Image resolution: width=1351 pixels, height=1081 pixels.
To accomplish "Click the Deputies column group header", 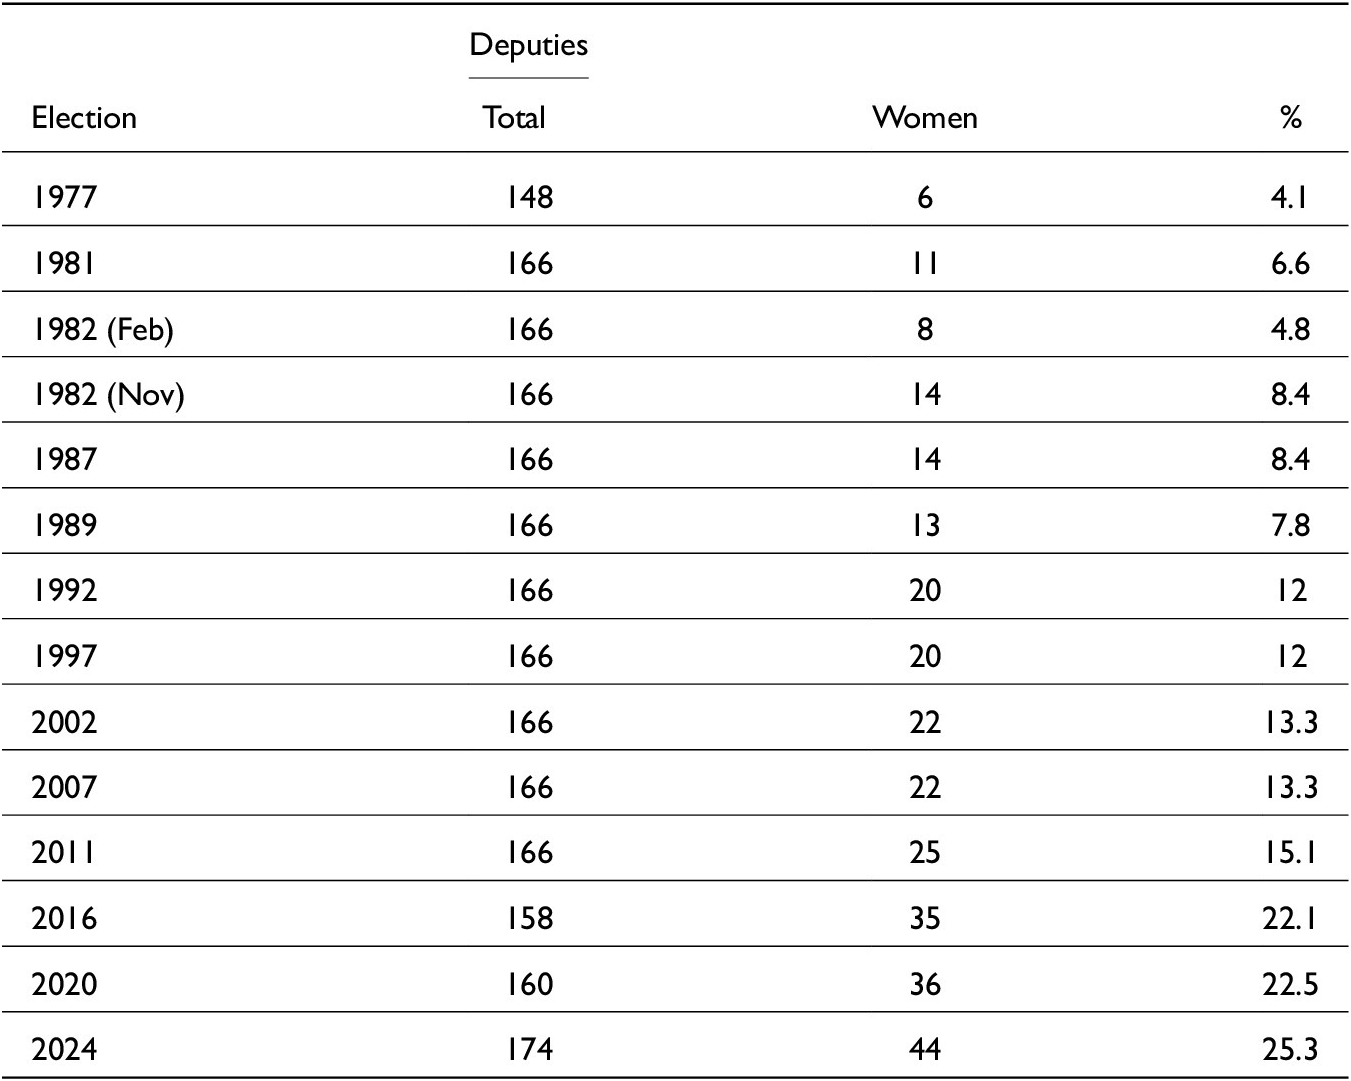I will point(528,45).
